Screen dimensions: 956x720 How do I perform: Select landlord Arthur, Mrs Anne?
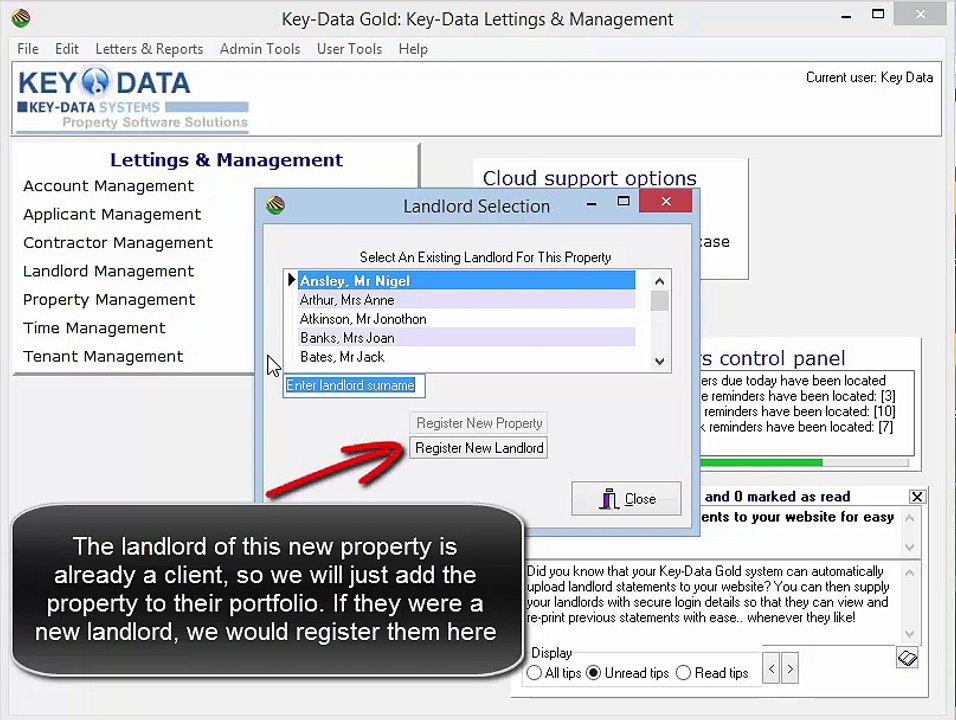pyautogui.click(x=466, y=300)
